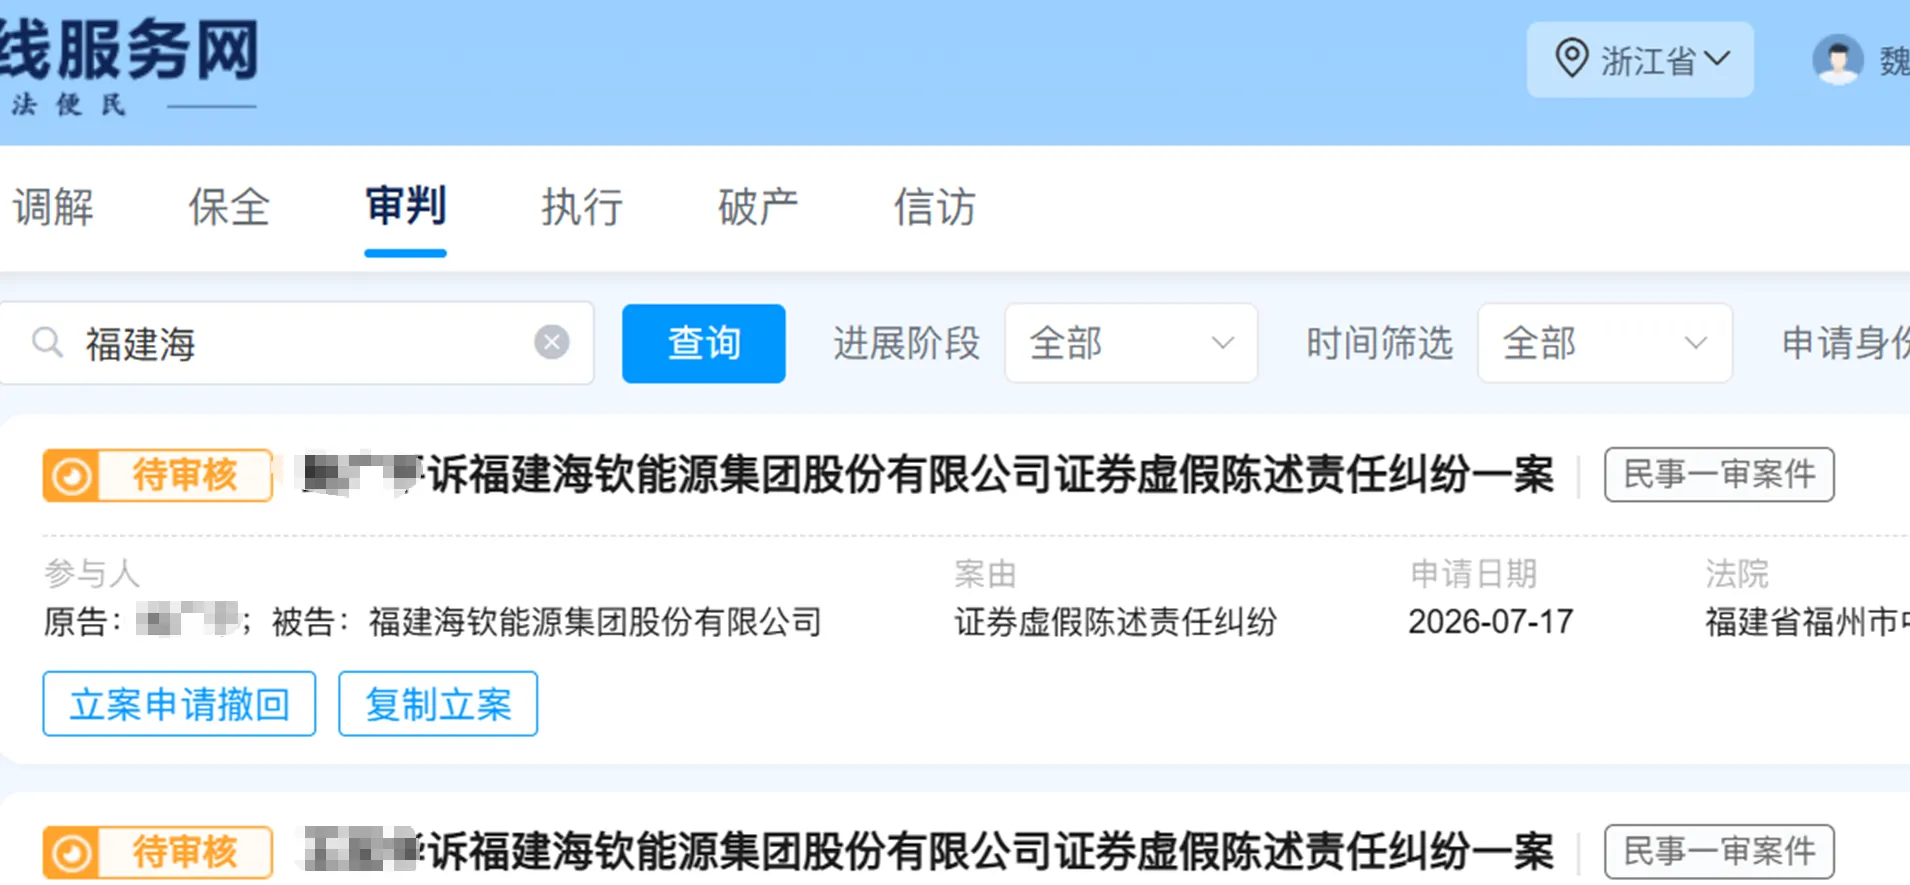Click the court name 福建省福州市
Screen dimensions: 1910x885
1807,622
